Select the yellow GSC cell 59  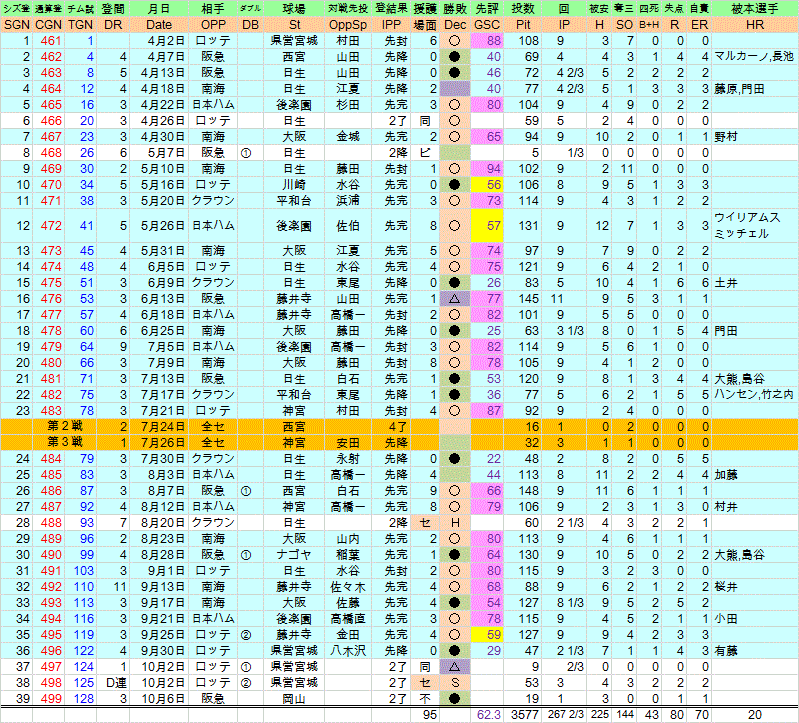[x=487, y=634]
